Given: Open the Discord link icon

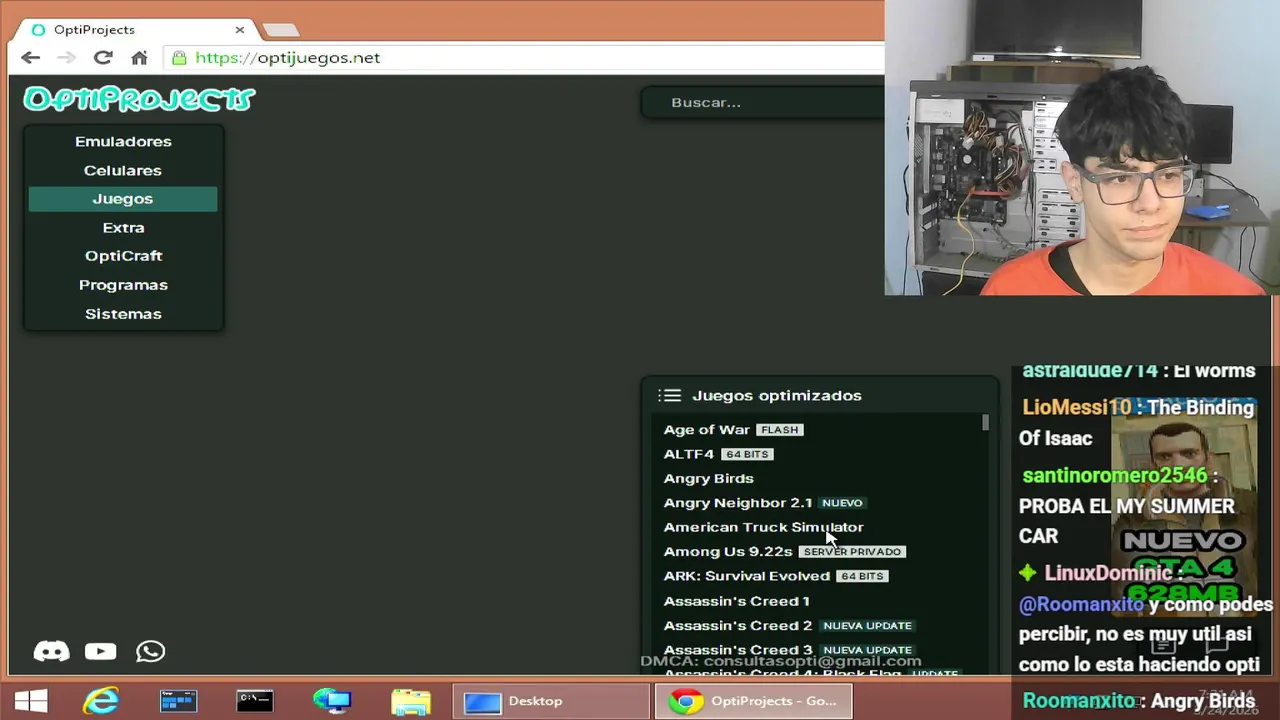Looking at the screenshot, I should (x=52, y=652).
